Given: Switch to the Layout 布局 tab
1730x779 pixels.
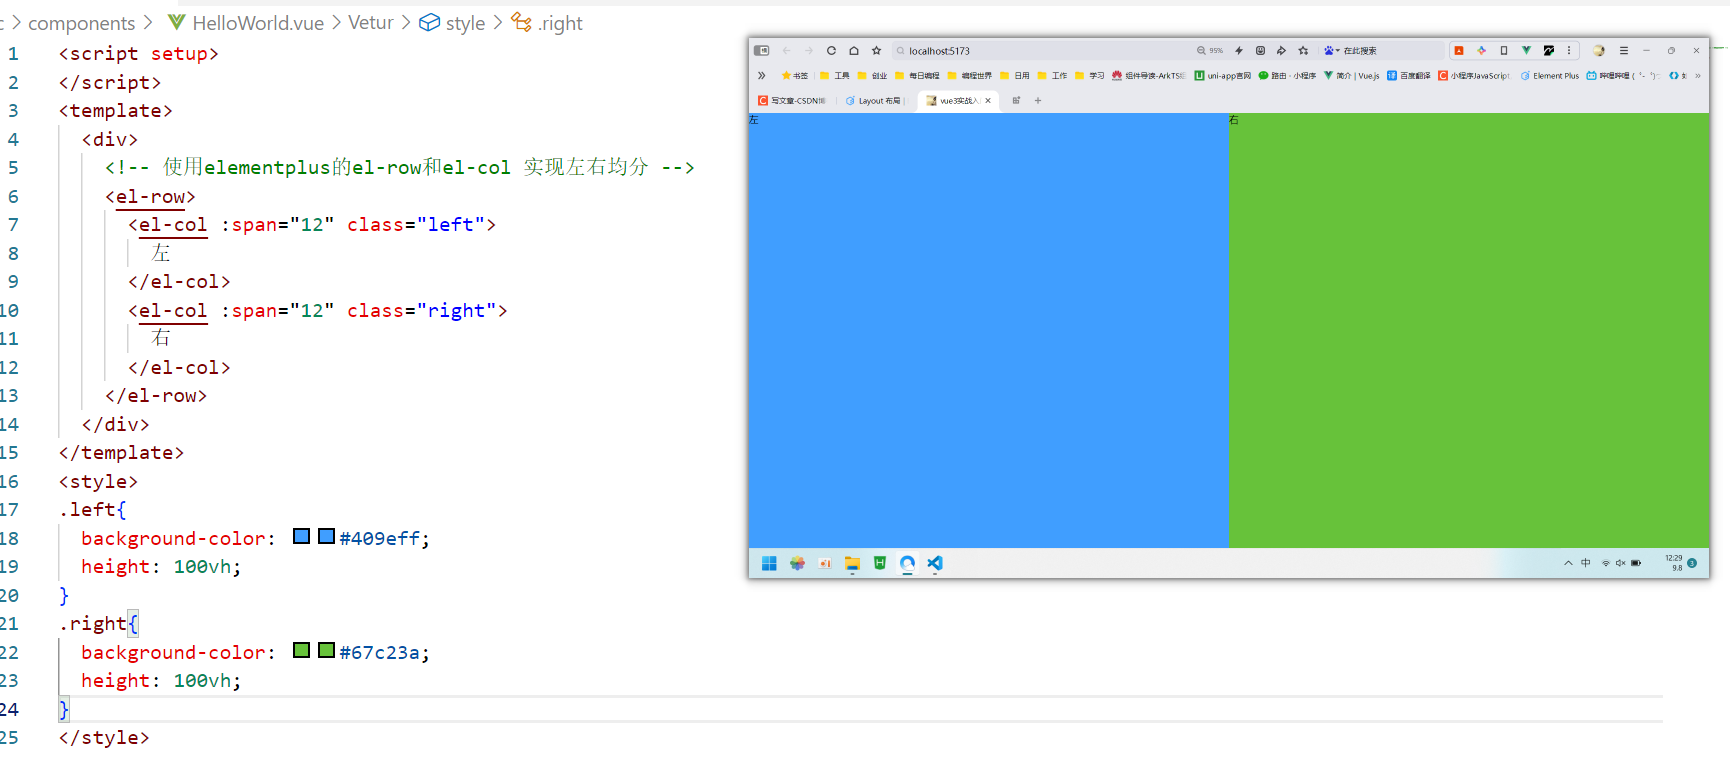Looking at the screenshot, I should (874, 100).
